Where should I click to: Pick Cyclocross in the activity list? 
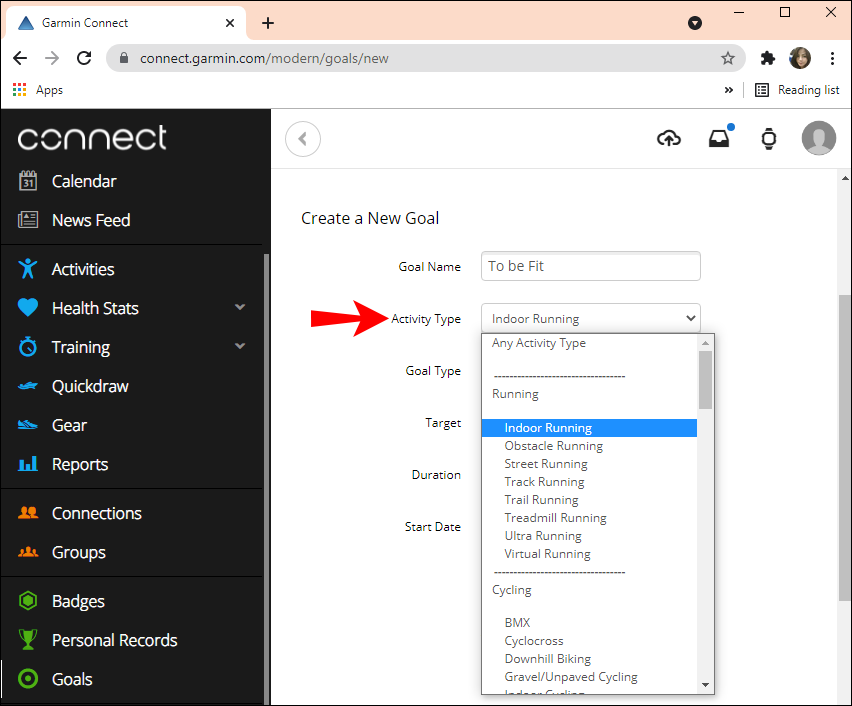[534, 641]
